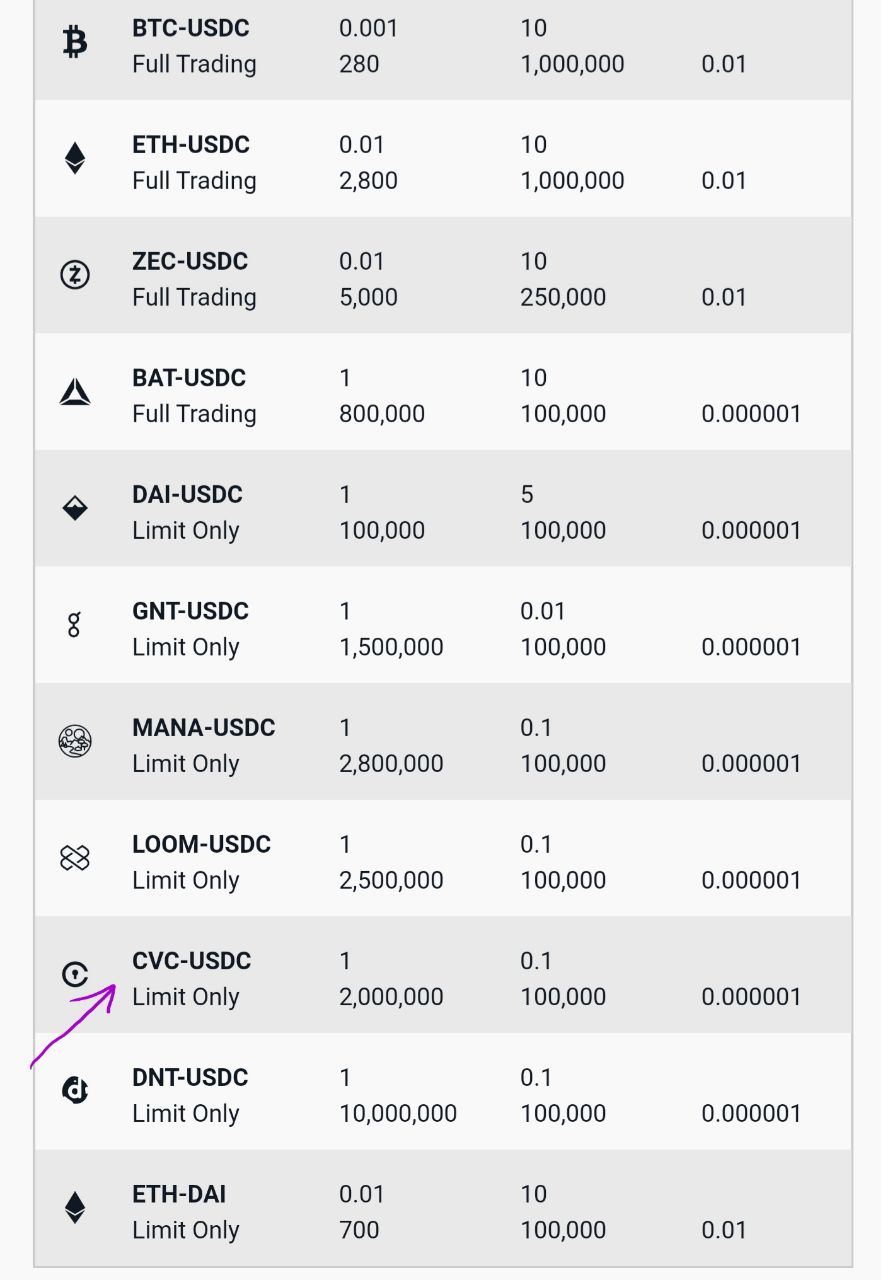The image size is (881, 1280).
Task: Click Limit Only under DNT-USDC
Action: coord(186,1114)
